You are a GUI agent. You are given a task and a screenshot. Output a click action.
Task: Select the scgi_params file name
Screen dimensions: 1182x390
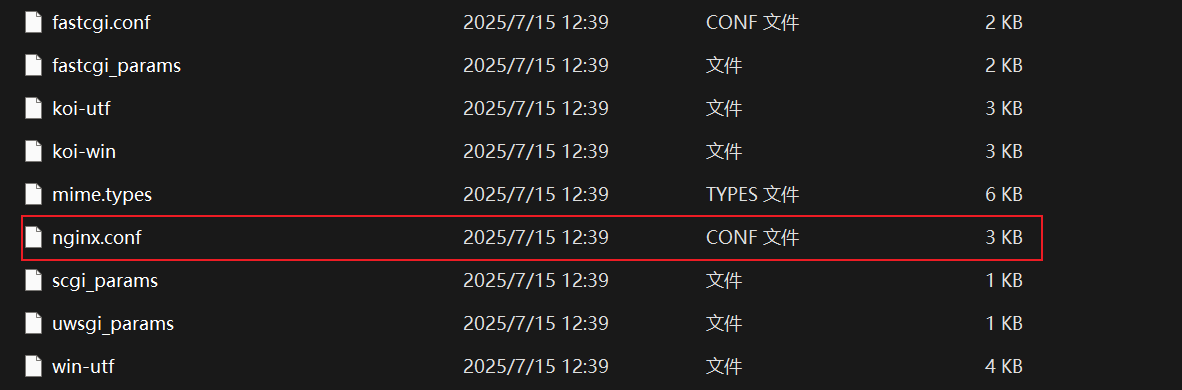pyautogui.click(x=105, y=281)
